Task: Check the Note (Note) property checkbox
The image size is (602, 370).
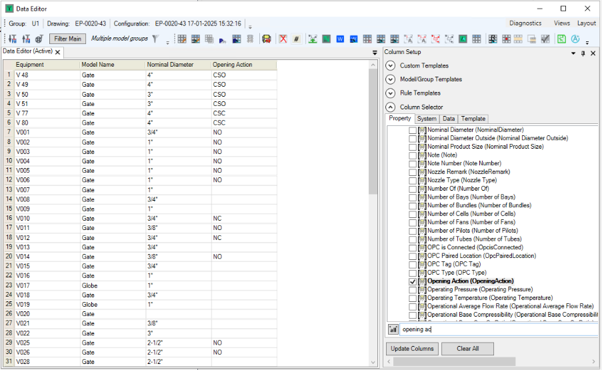Action: tap(413, 155)
